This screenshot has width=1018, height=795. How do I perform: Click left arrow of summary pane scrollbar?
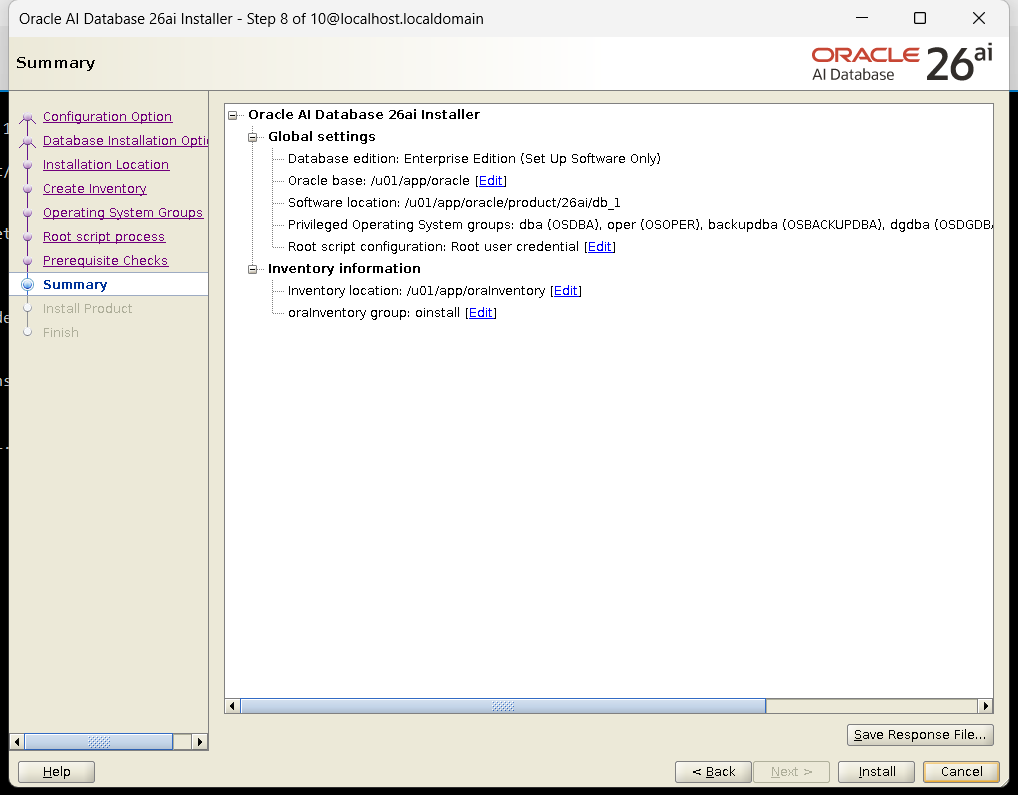tap(232, 706)
